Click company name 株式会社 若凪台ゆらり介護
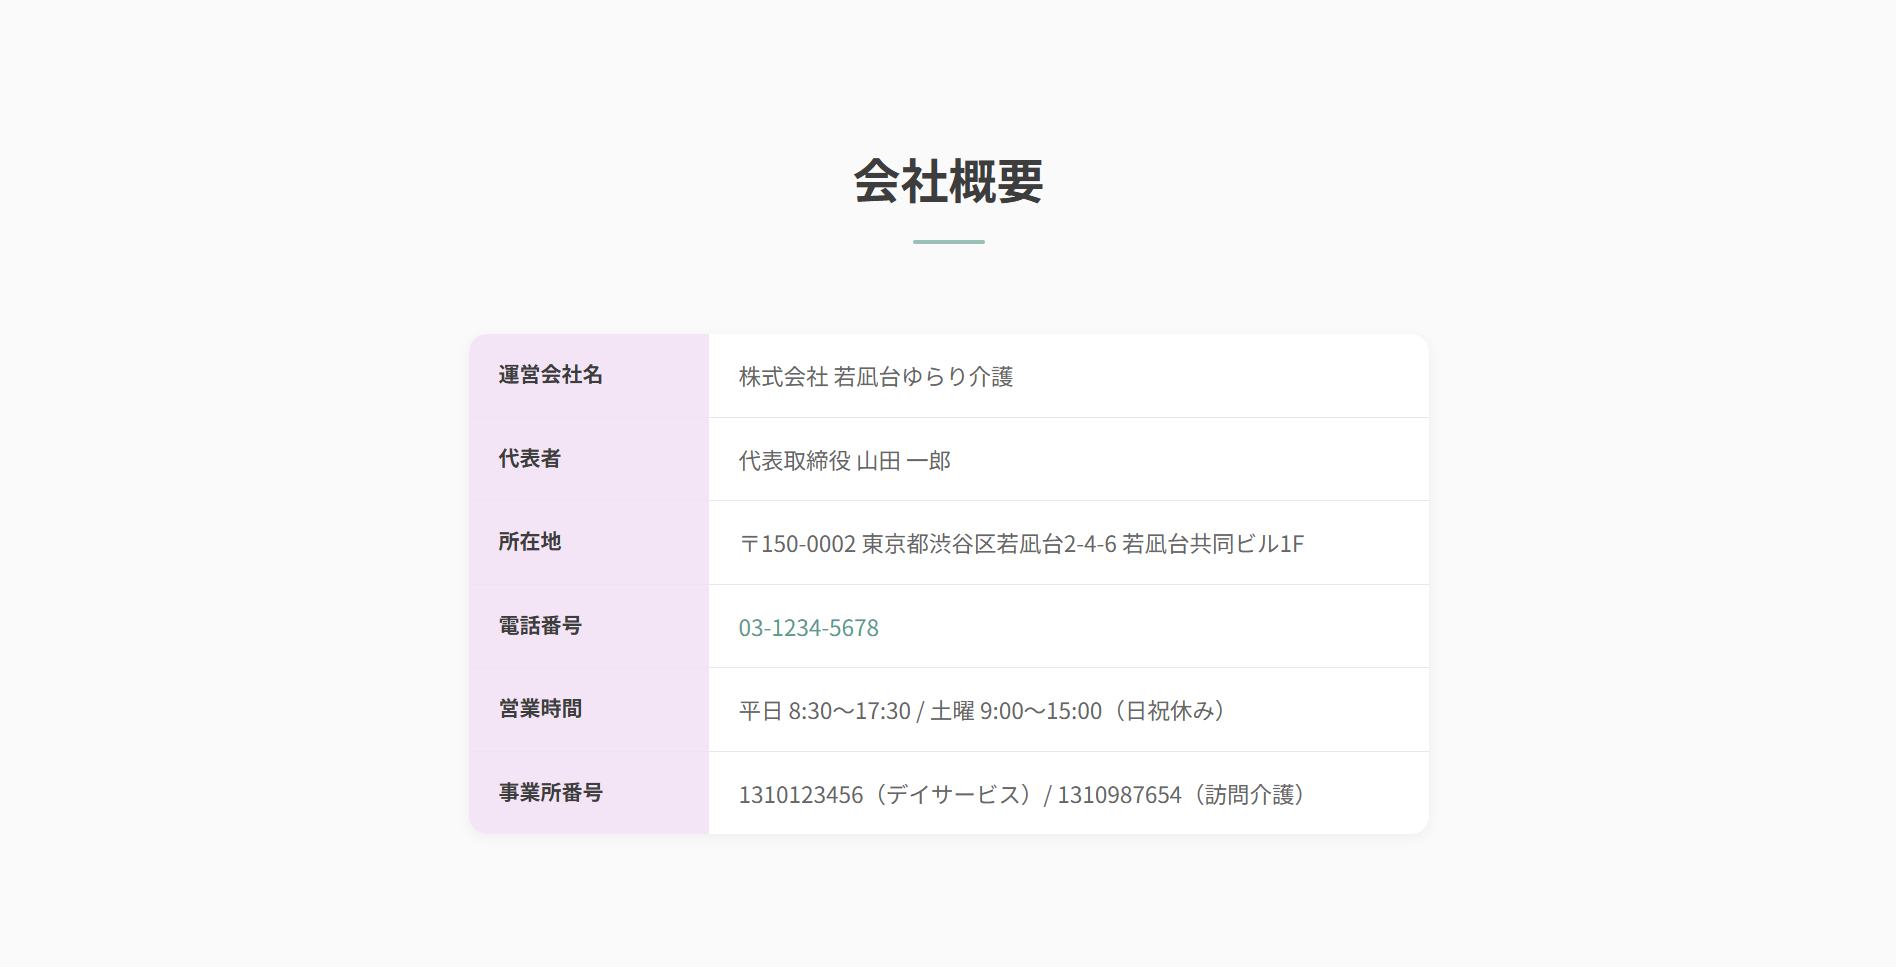Viewport: 1896px width, 967px height. [x=876, y=377]
